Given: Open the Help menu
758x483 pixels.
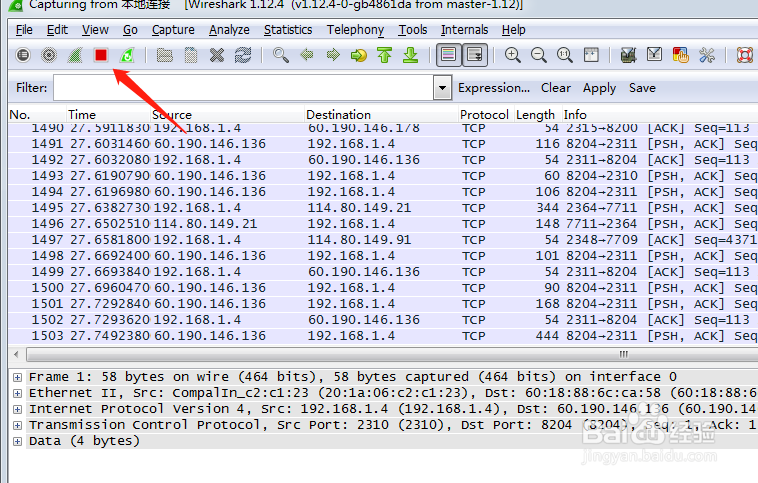Looking at the screenshot, I should coord(513,30).
